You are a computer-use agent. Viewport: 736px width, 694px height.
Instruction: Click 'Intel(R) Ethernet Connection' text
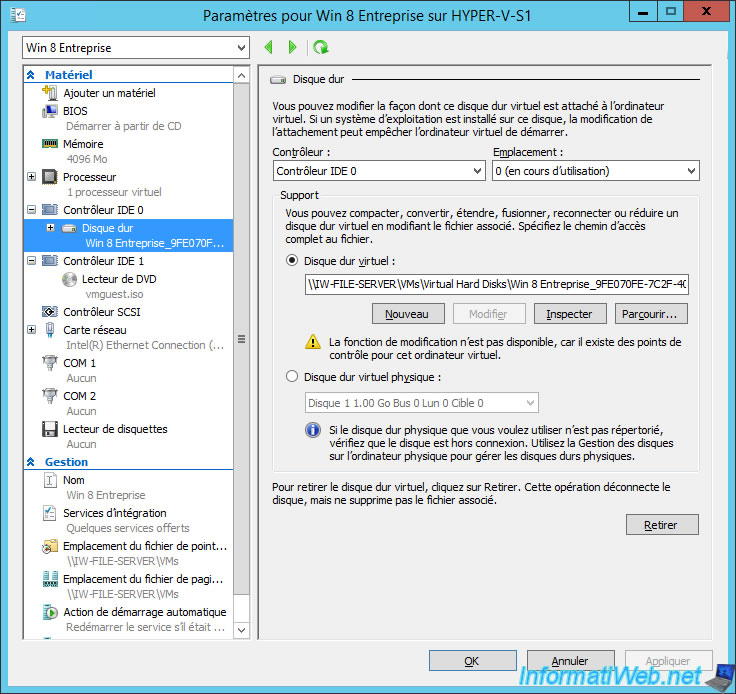click(x=145, y=345)
